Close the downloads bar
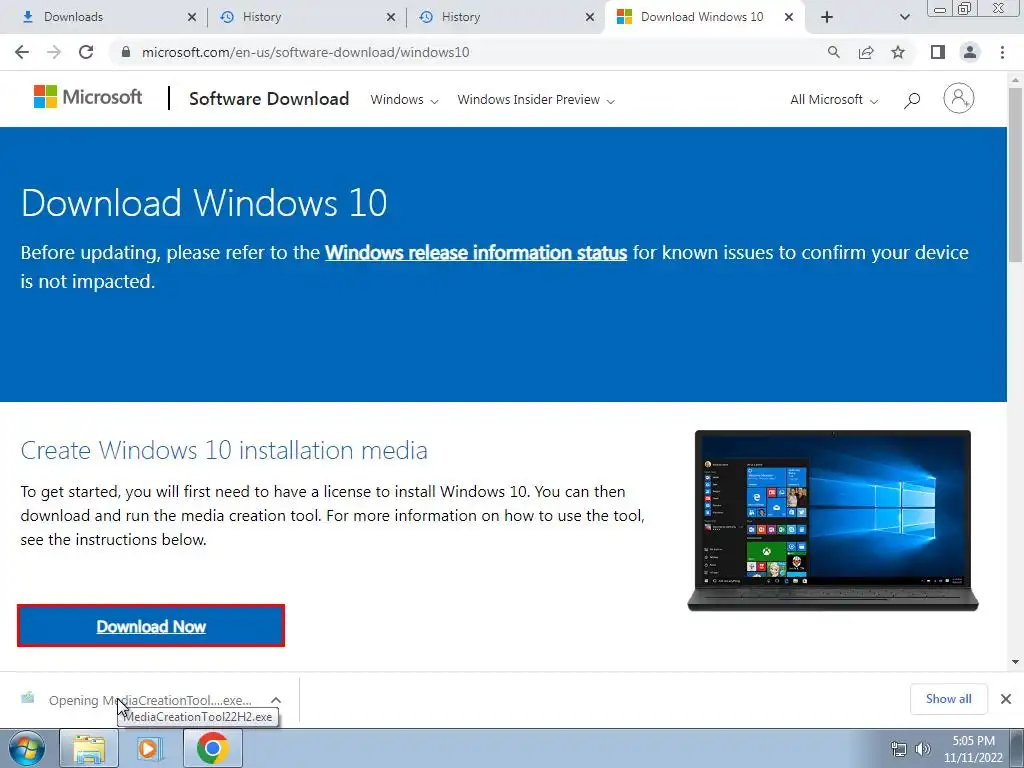 coord(1006,699)
